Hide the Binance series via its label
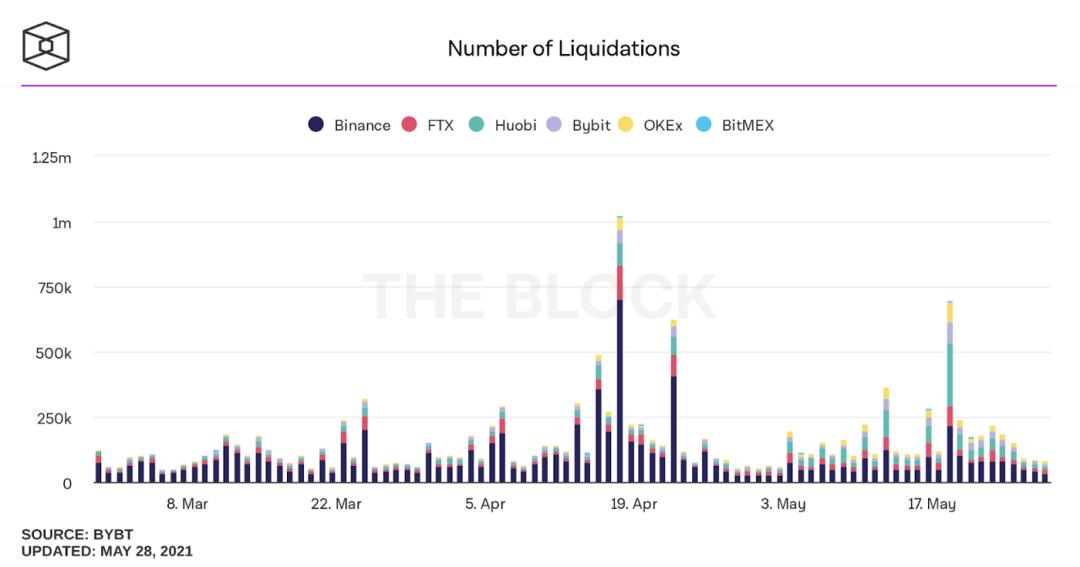This screenshot has height=567, width=1080. pos(362,125)
